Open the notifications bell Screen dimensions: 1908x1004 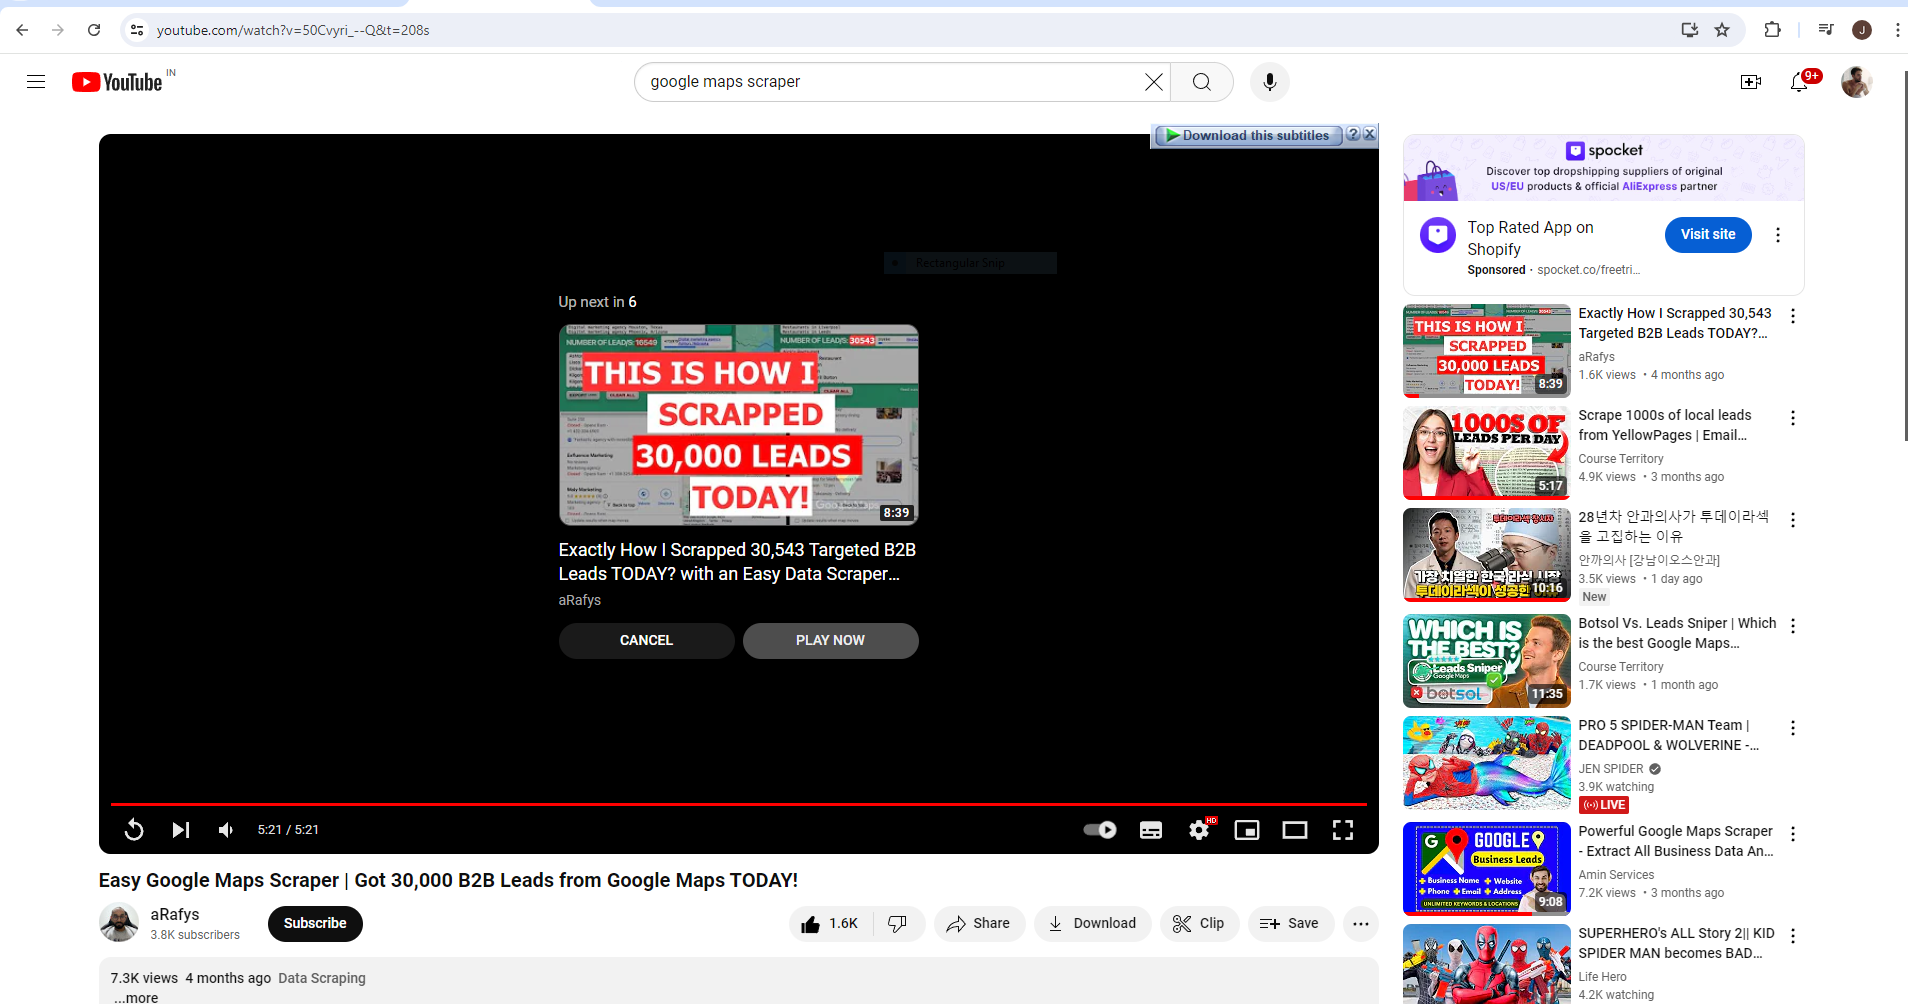point(1799,82)
